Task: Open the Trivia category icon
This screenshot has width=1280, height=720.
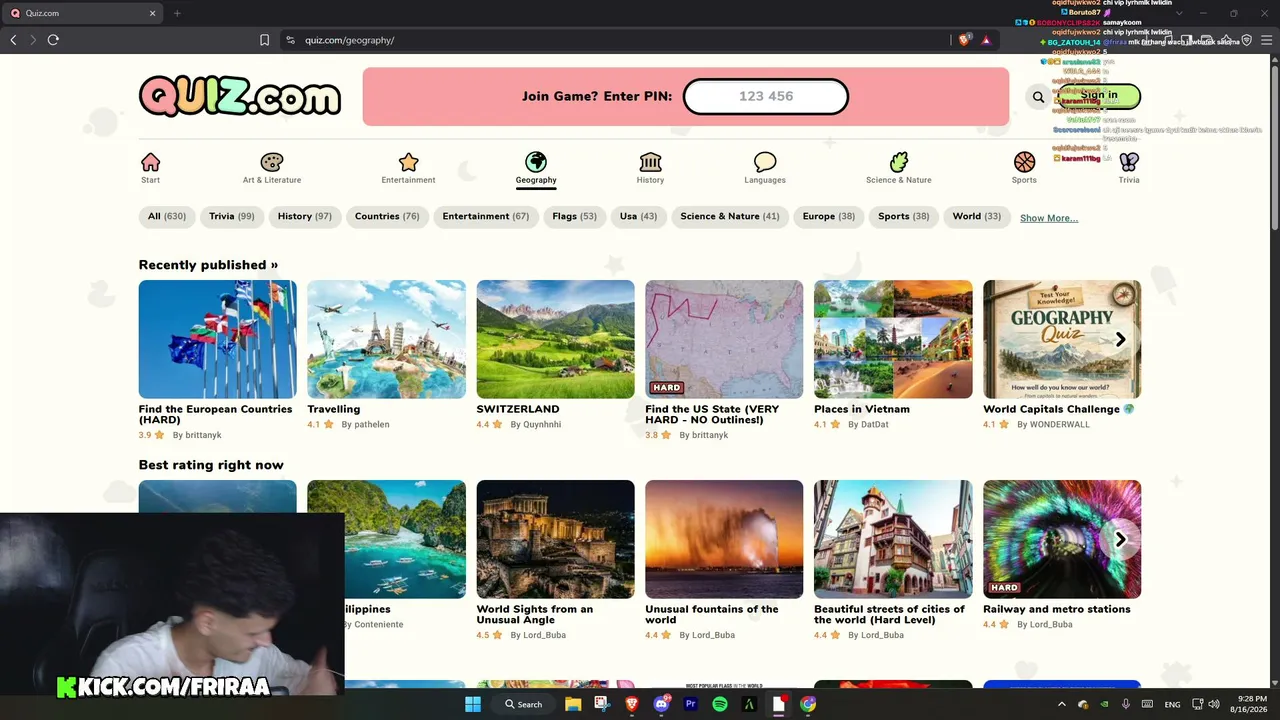Action: pos(1129,162)
